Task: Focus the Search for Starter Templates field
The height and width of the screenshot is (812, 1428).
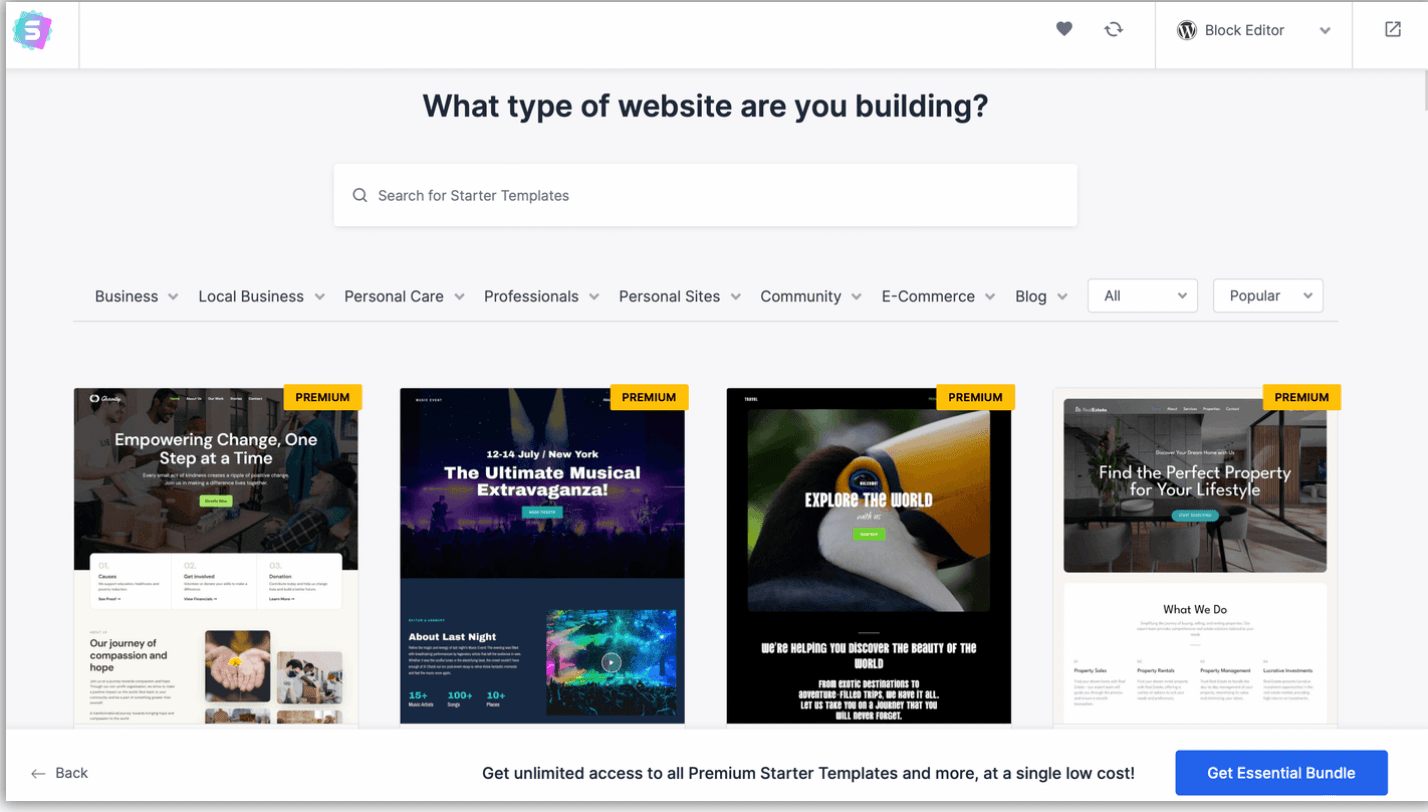Action: point(705,195)
